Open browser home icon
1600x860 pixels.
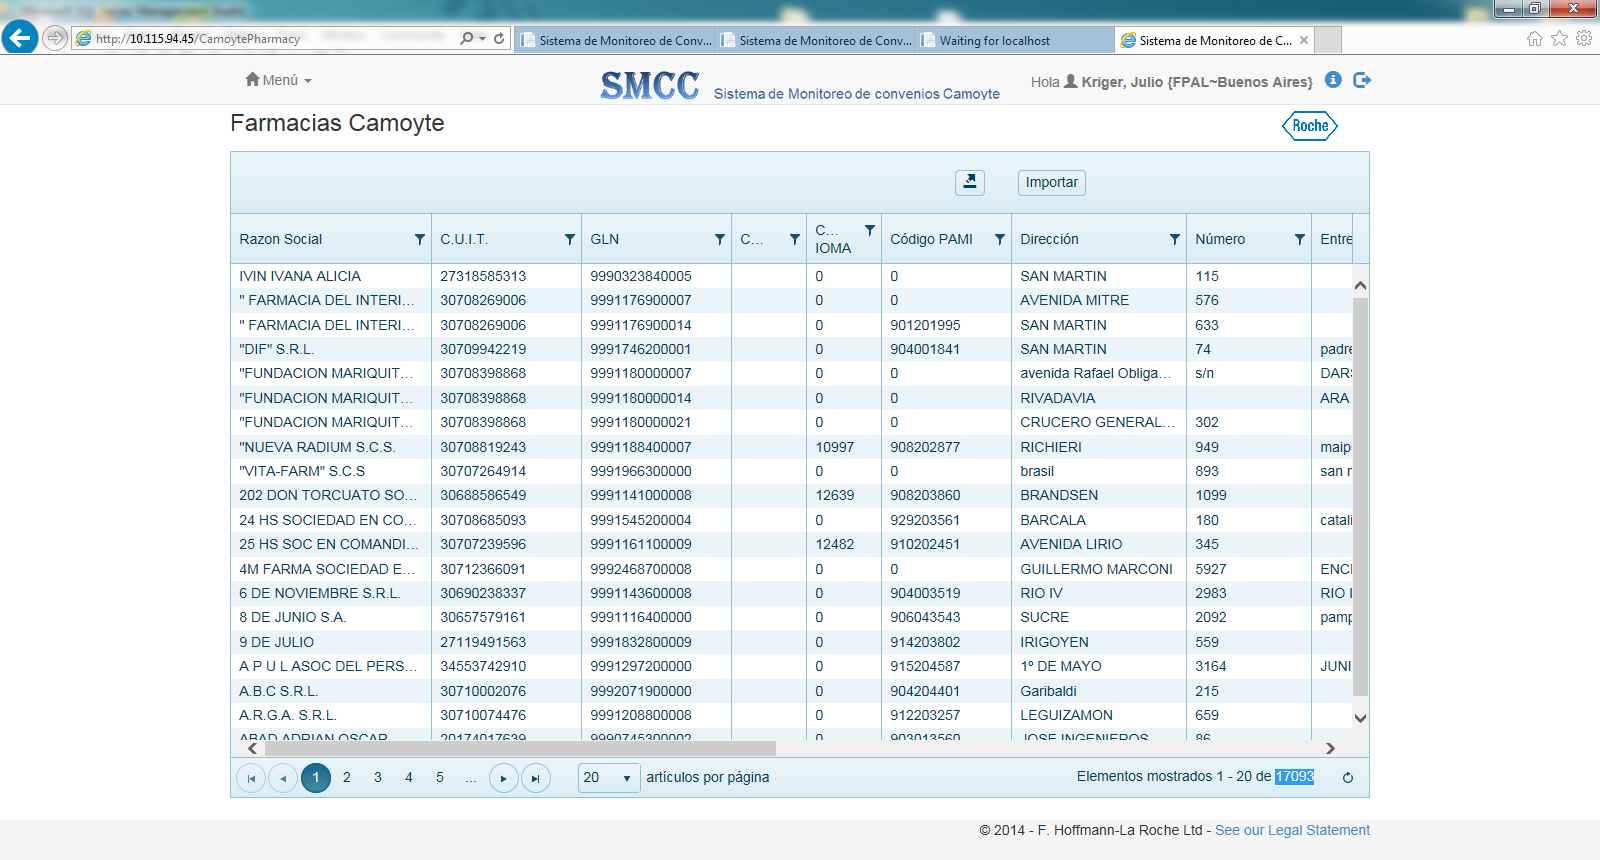click(x=1535, y=38)
